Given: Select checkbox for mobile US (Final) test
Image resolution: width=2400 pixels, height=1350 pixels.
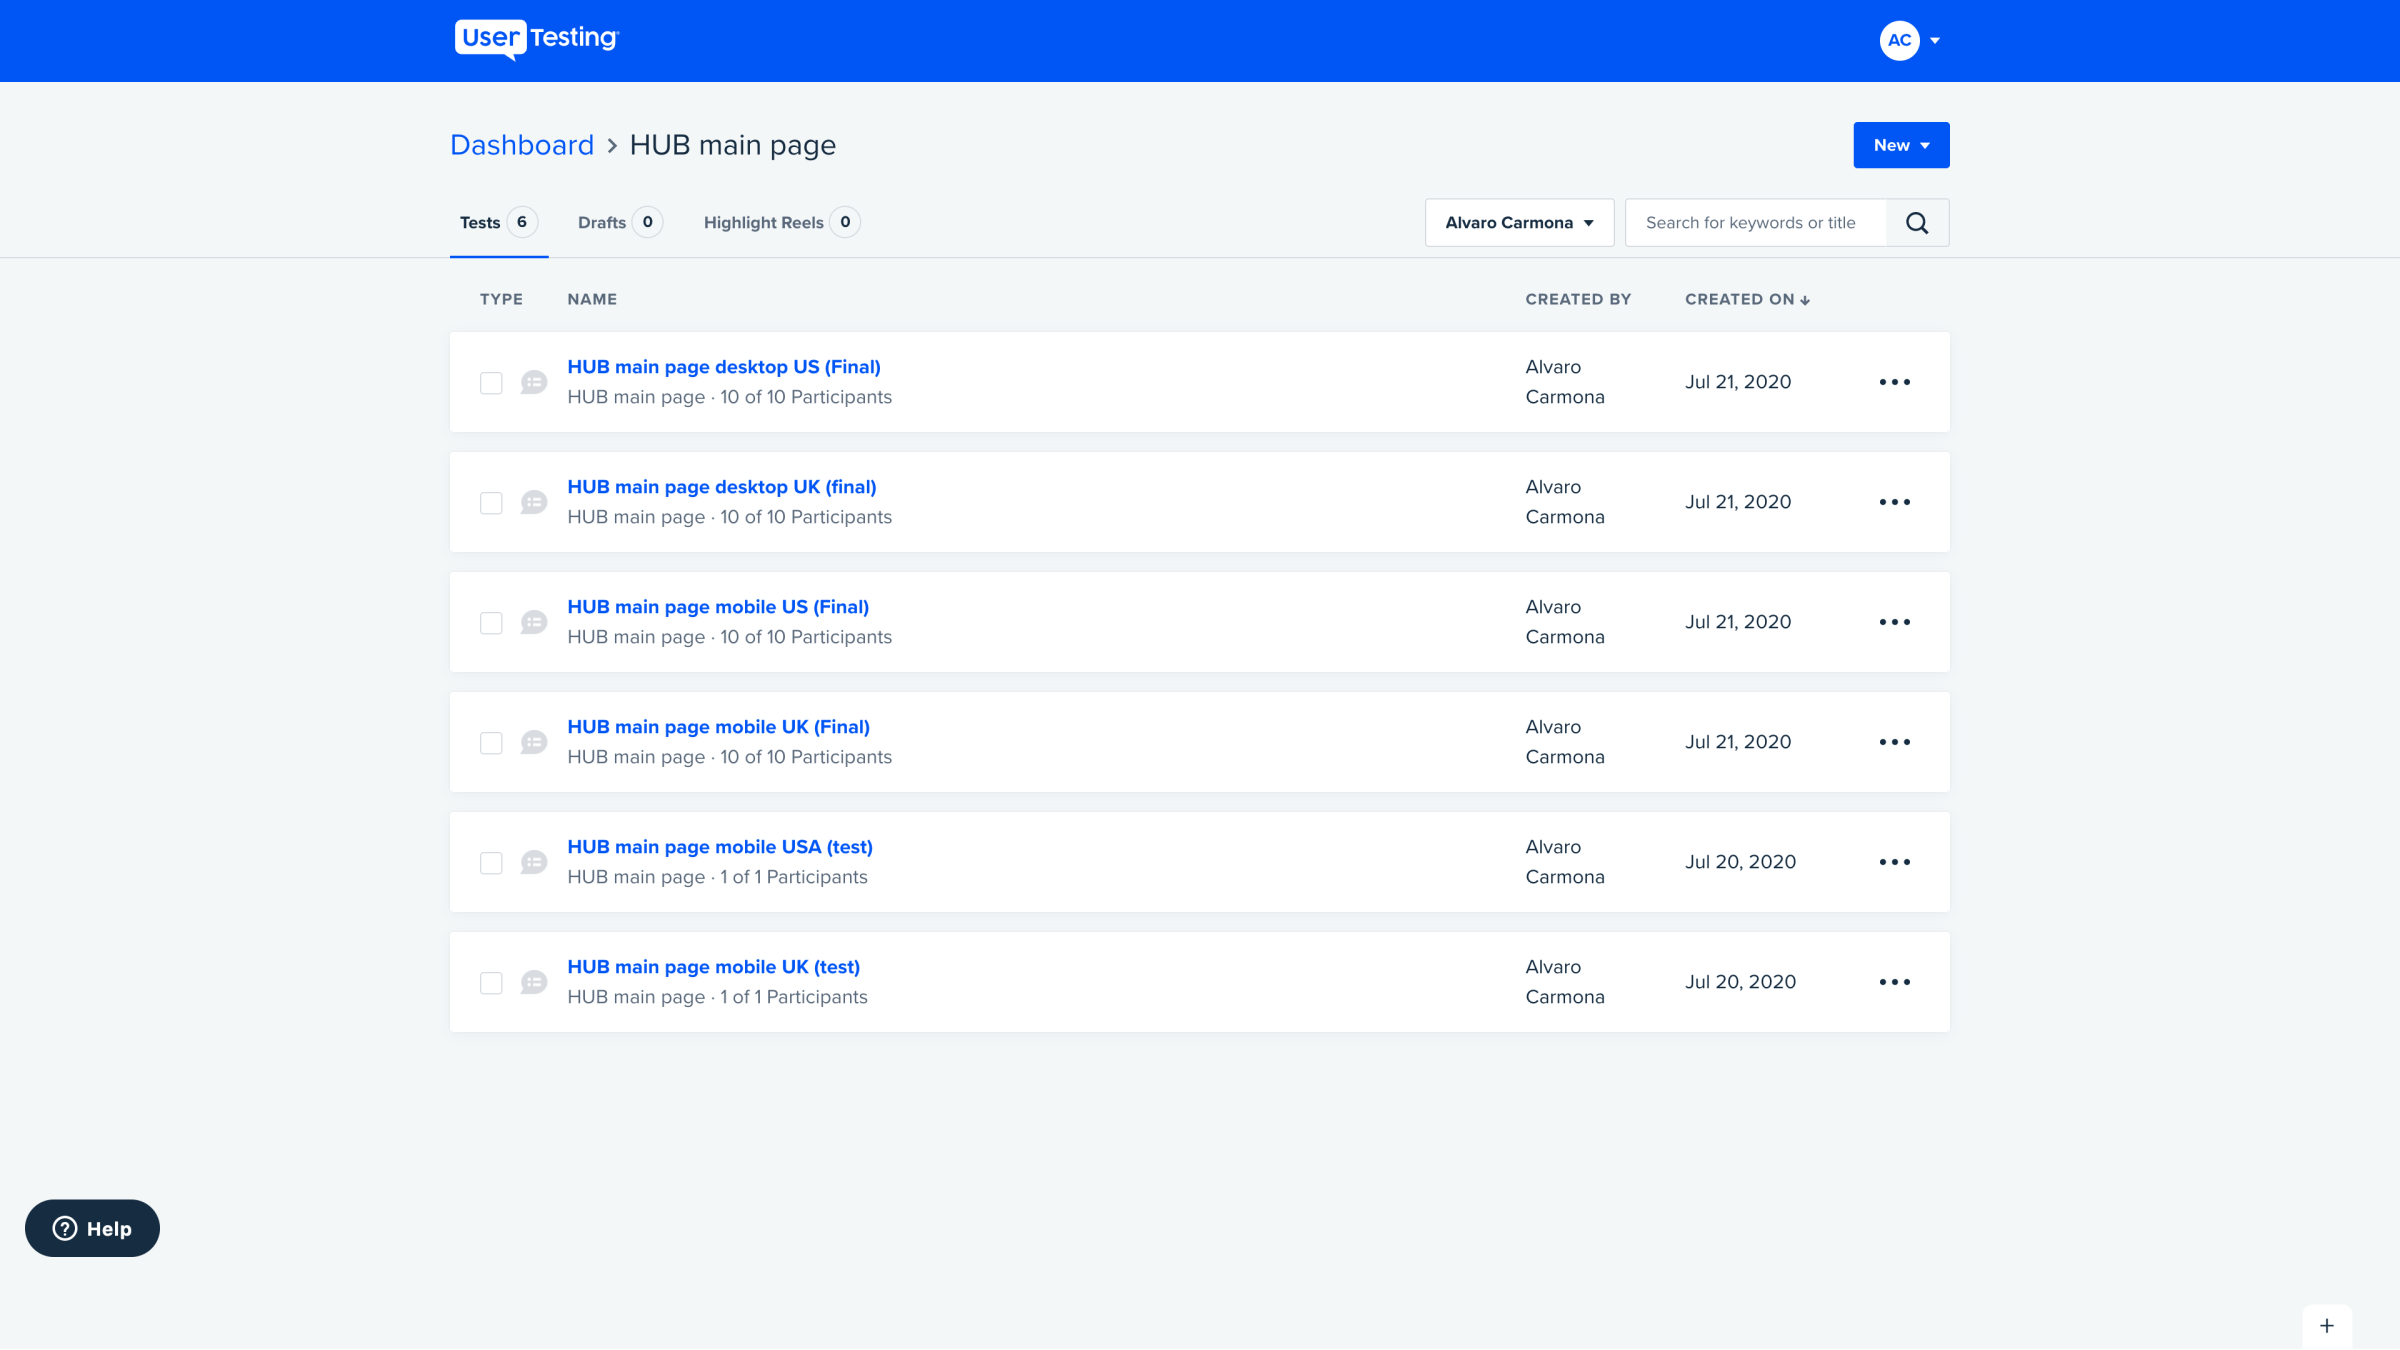Looking at the screenshot, I should 491,623.
